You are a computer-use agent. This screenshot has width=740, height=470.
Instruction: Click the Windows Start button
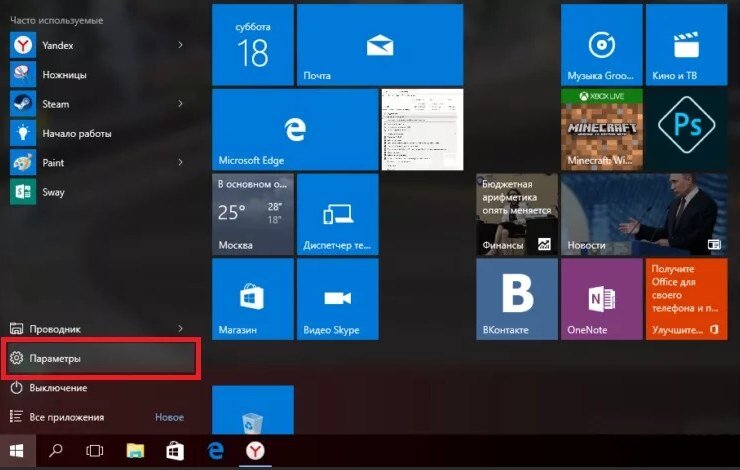tap(17, 451)
